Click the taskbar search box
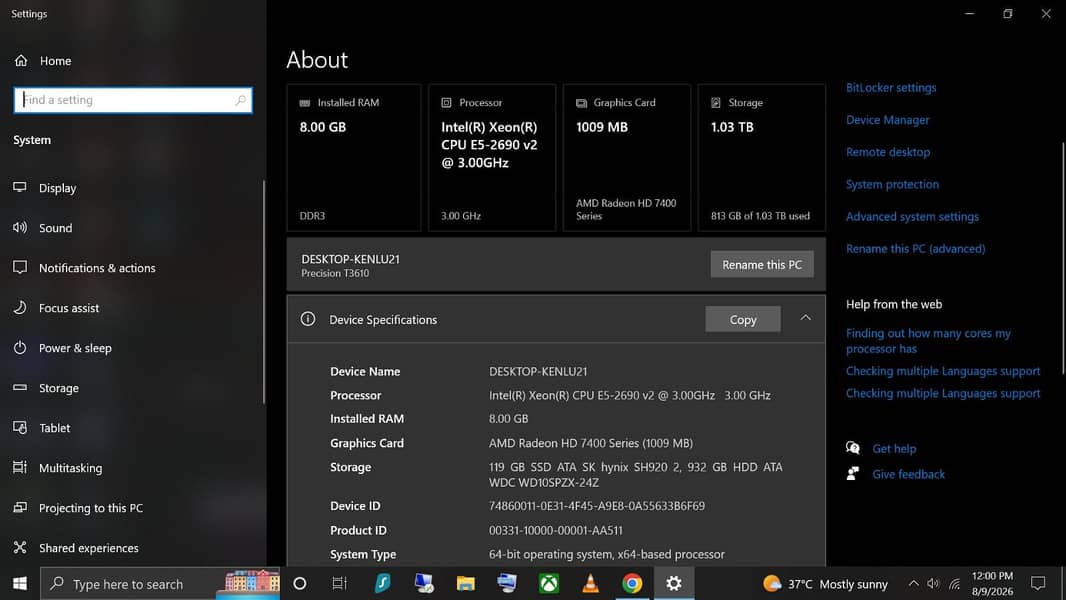Viewport: 1066px width, 600px height. tap(160, 584)
